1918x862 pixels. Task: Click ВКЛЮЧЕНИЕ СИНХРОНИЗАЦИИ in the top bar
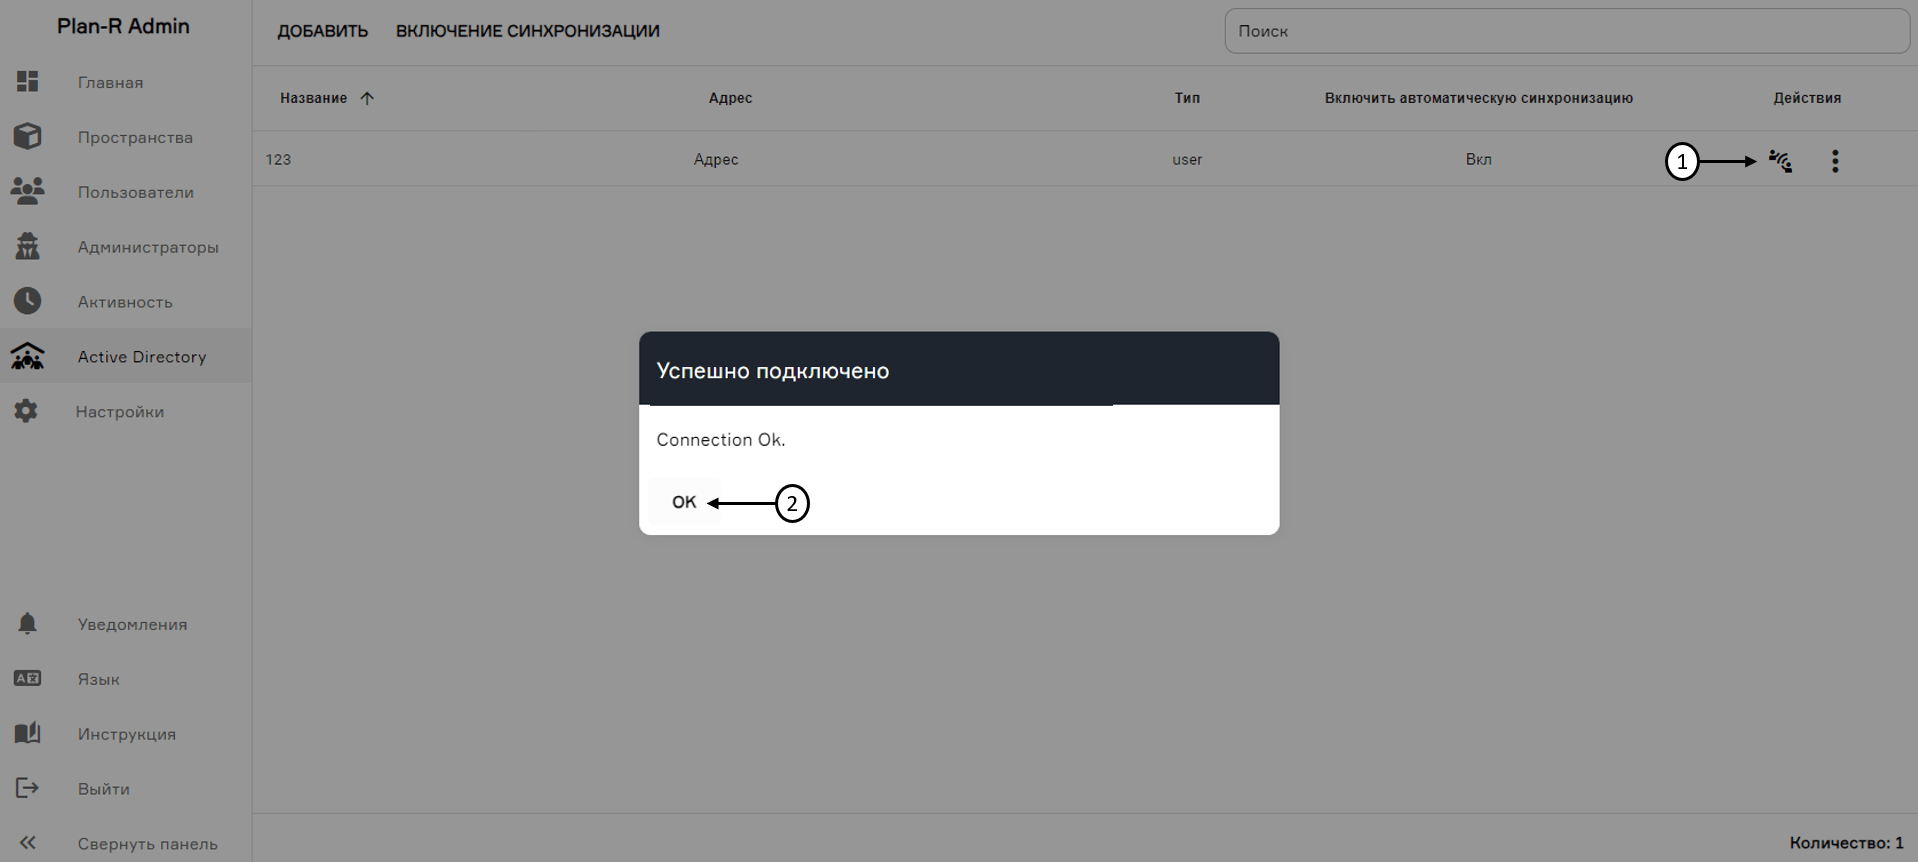(527, 31)
